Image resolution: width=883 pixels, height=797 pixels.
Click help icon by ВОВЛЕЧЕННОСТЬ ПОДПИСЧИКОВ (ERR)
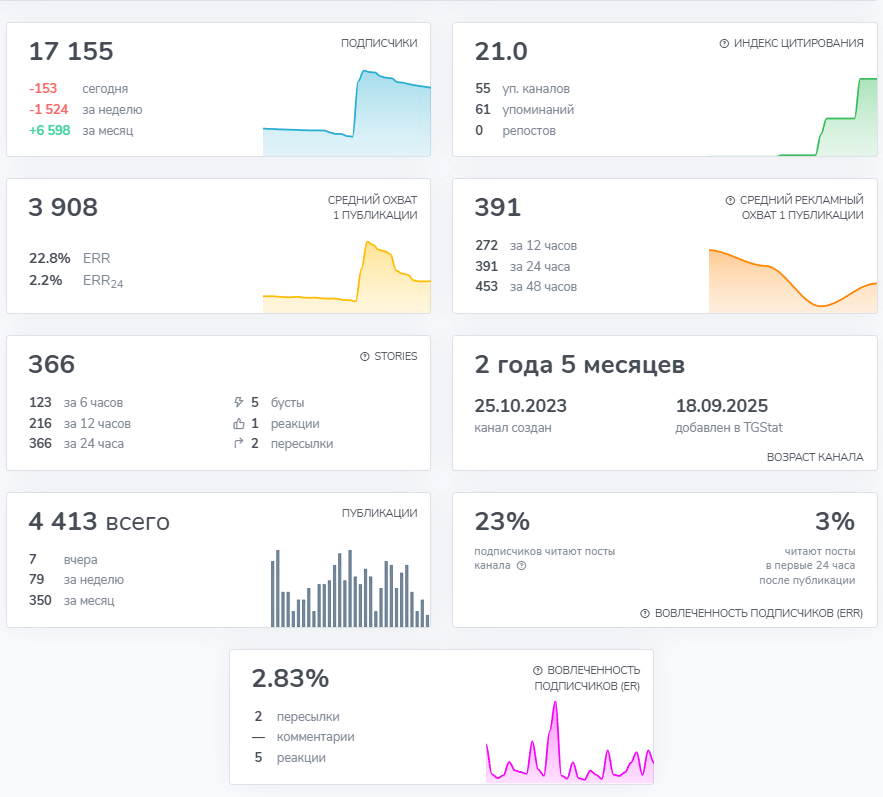tap(645, 613)
